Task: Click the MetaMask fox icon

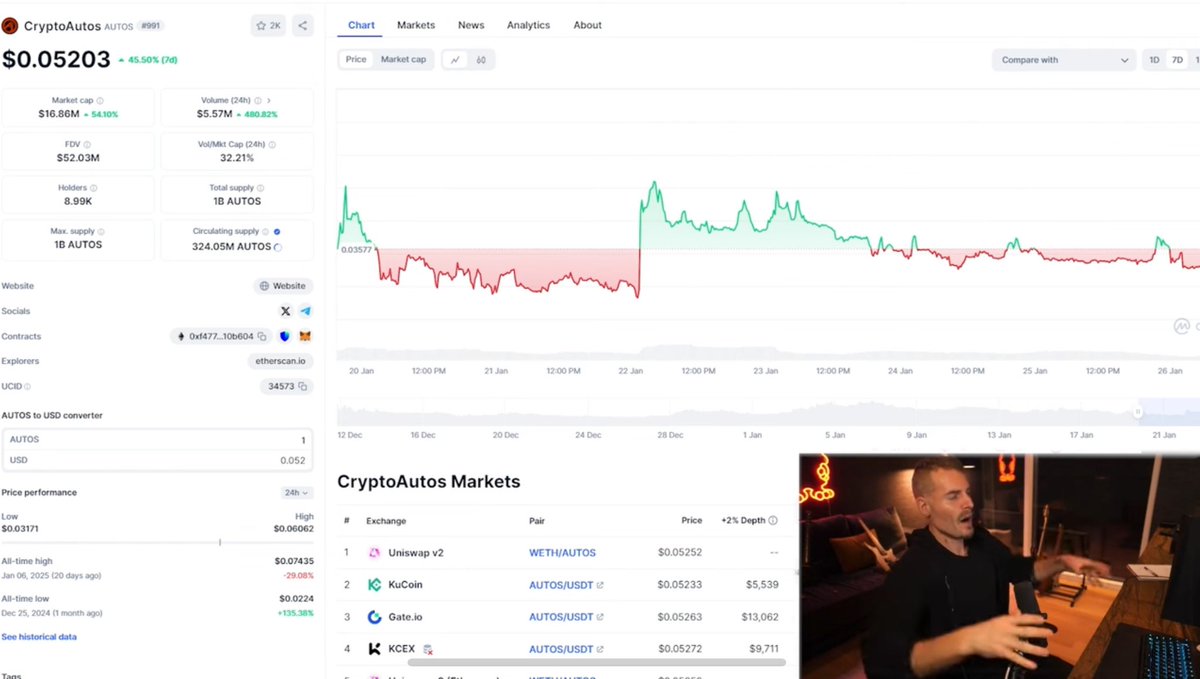Action: (x=305, y=337)
